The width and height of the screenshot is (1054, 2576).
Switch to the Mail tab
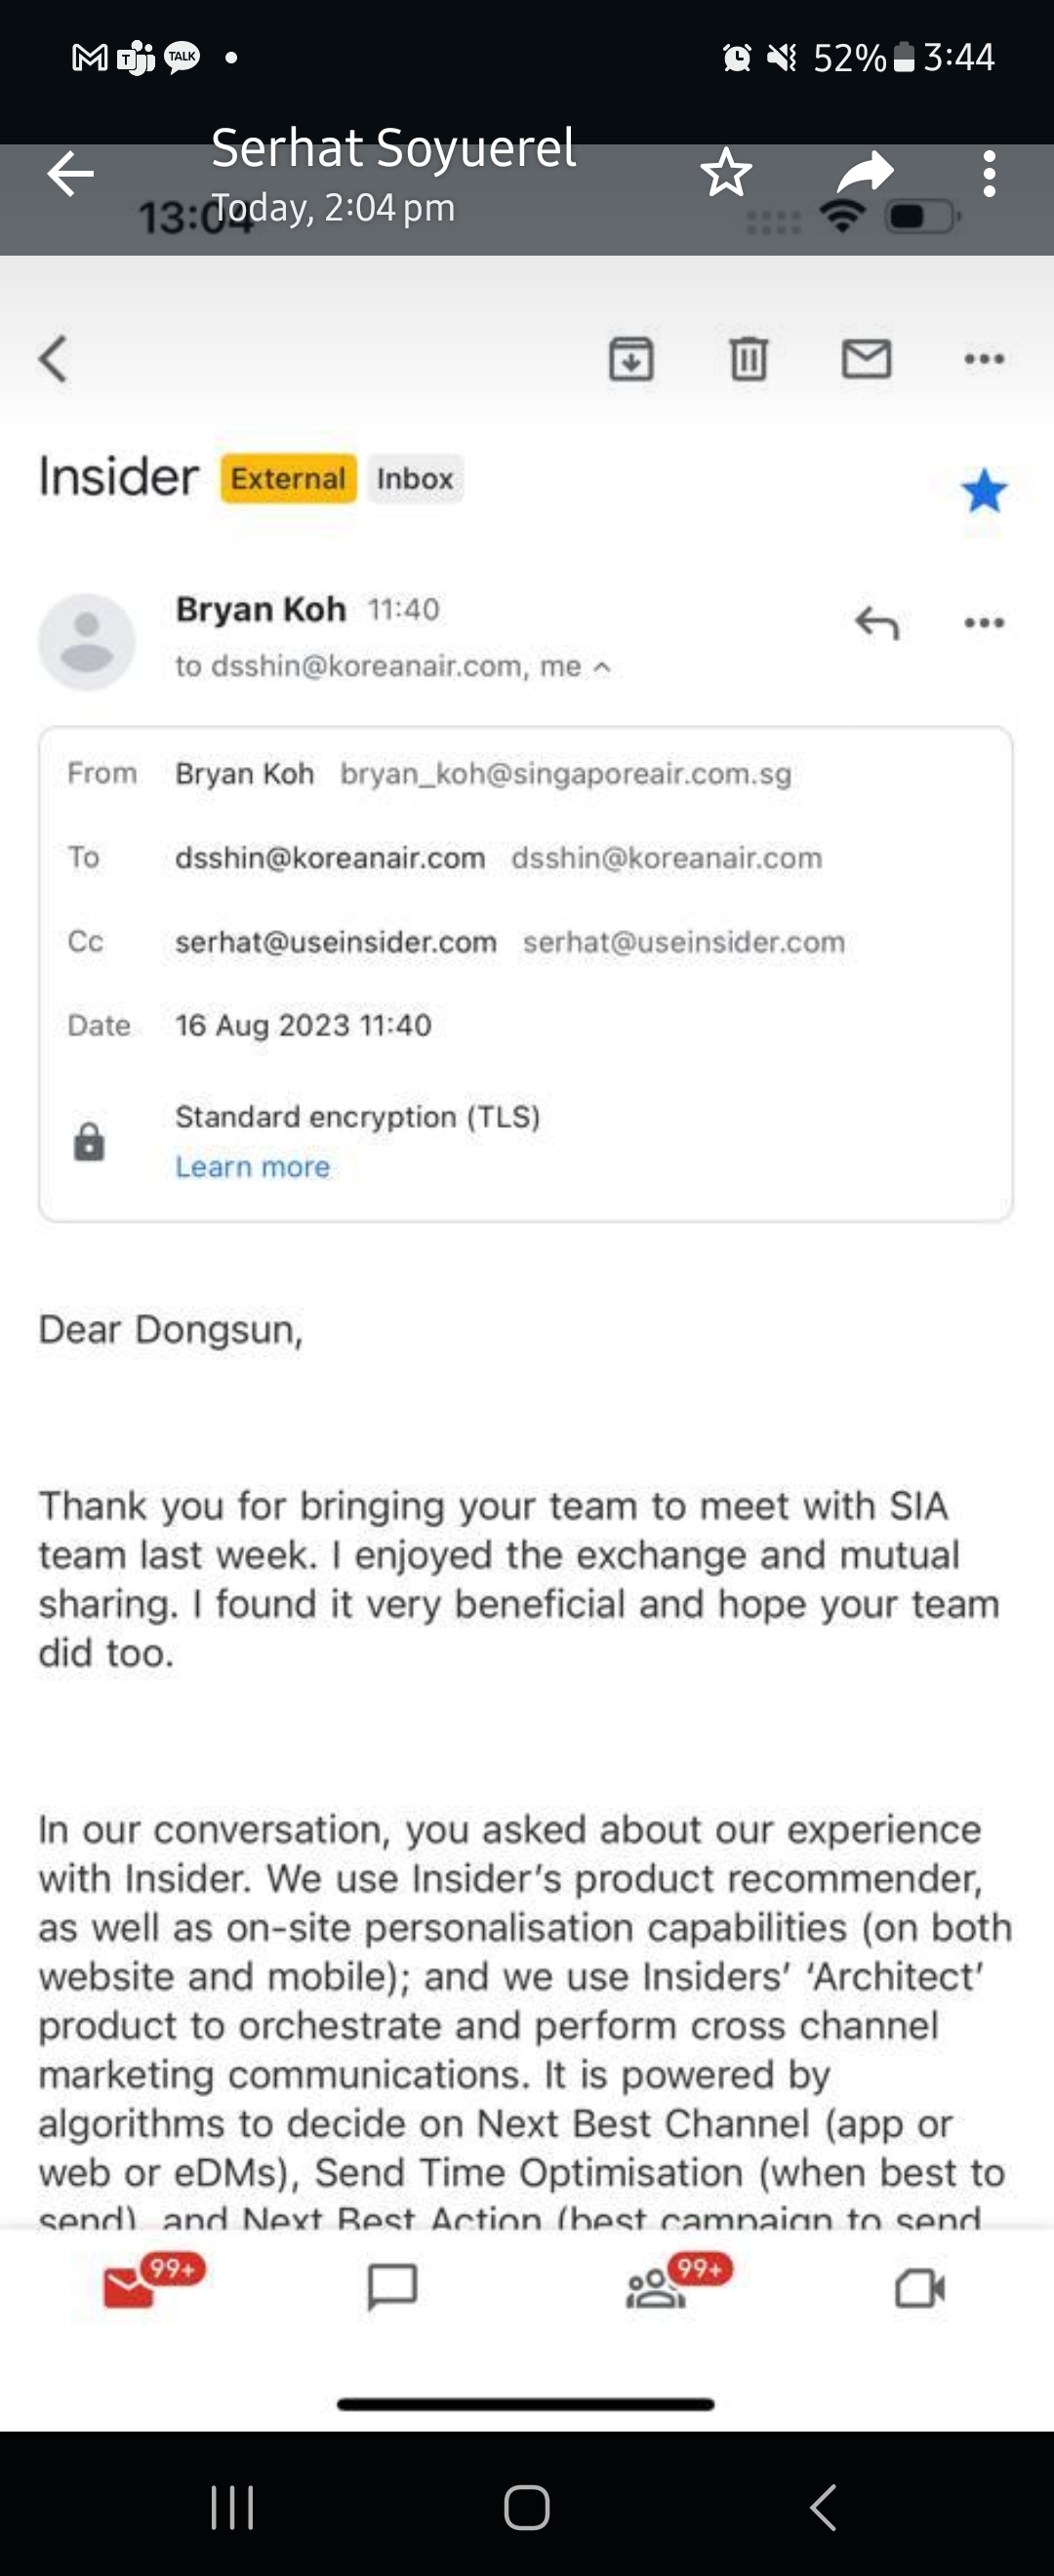(131, 2287)
